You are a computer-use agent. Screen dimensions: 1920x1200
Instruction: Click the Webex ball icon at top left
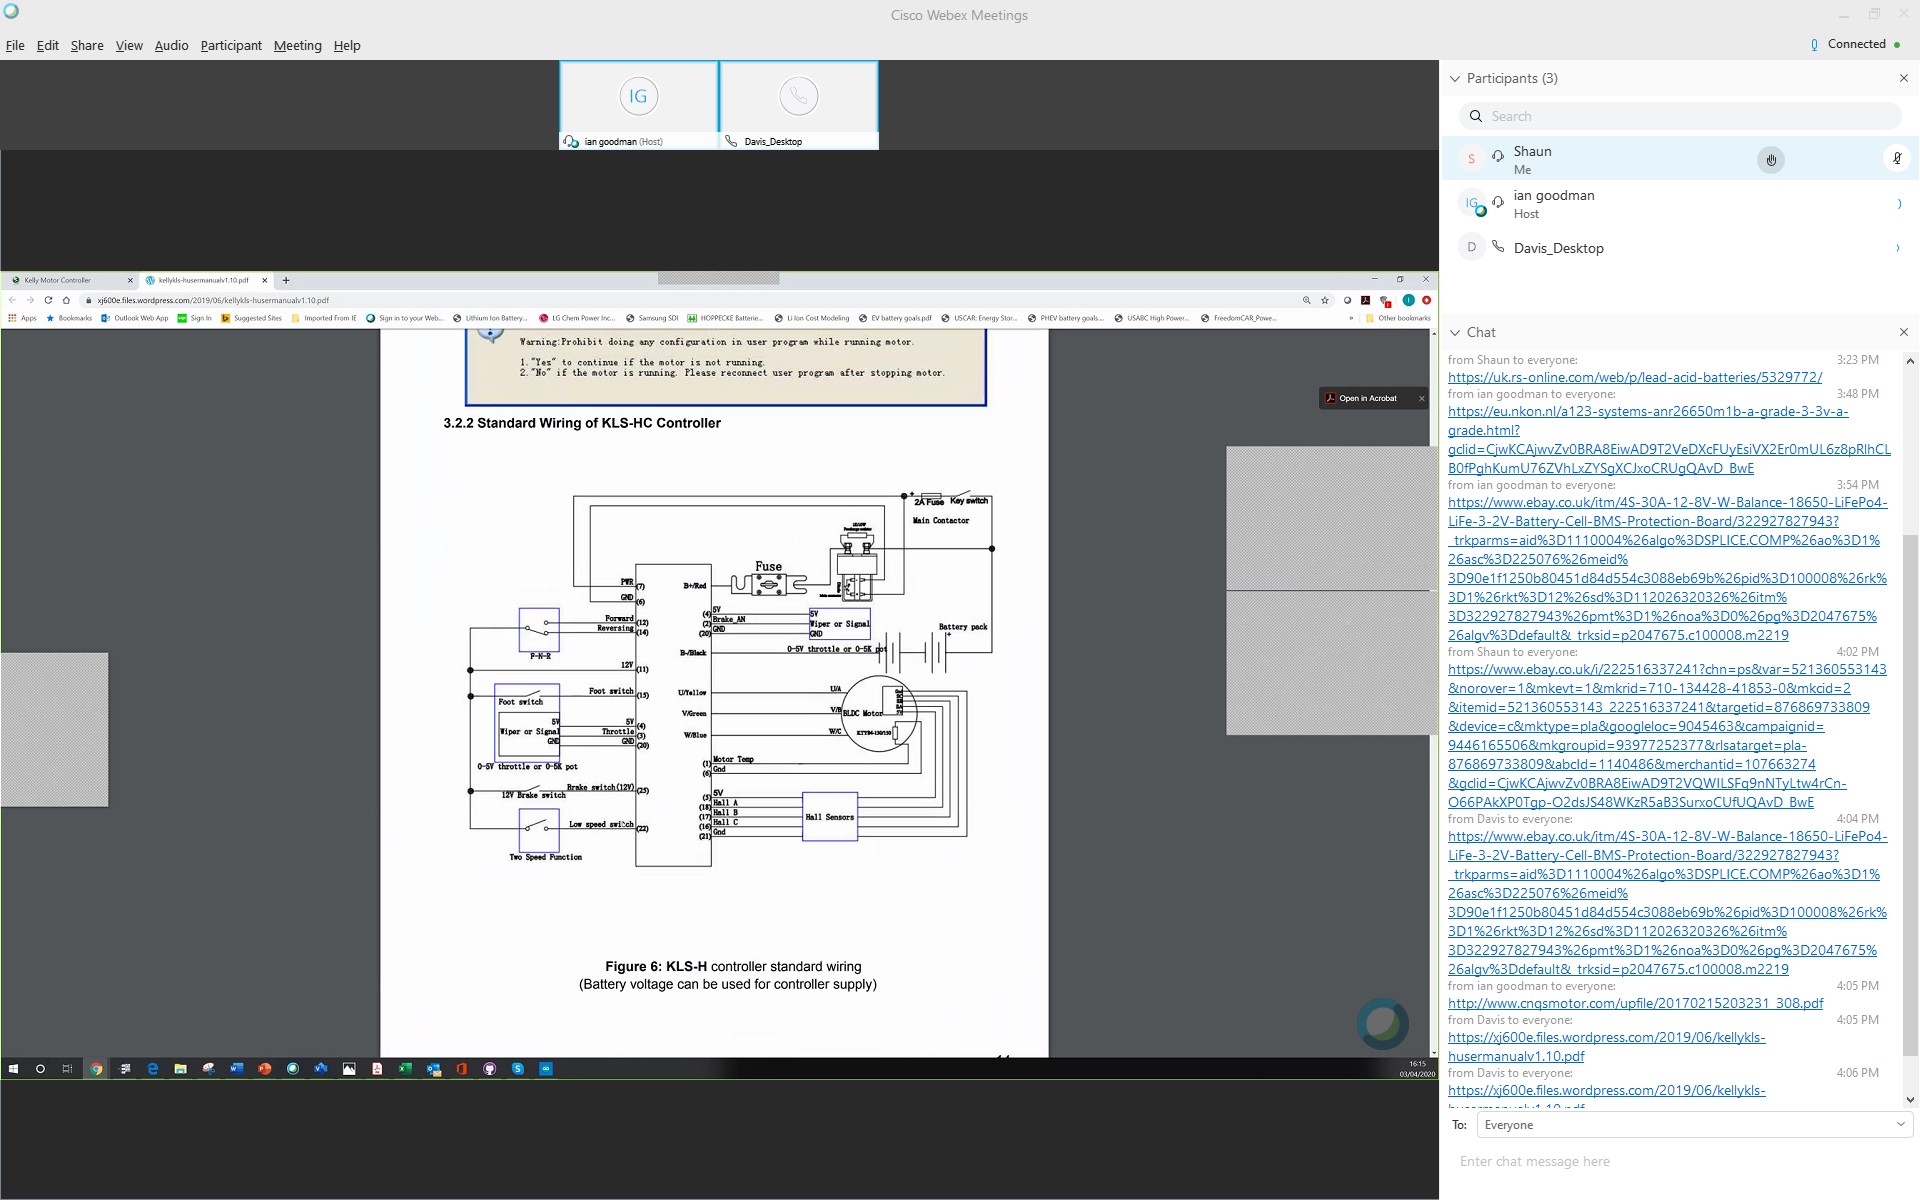pos(11,12)
